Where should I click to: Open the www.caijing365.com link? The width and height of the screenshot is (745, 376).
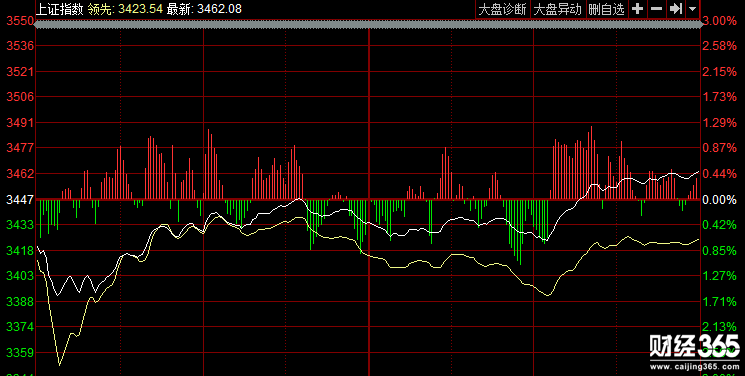[x=695, y=366]
